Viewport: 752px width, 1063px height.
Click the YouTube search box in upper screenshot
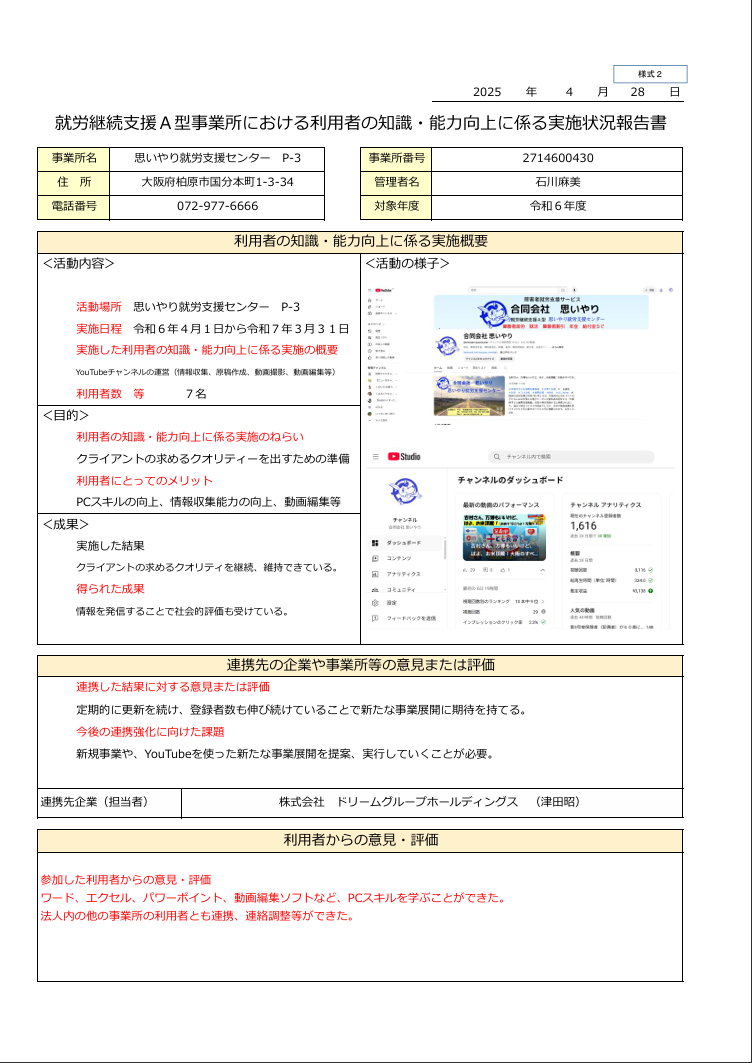click(519, 289)
